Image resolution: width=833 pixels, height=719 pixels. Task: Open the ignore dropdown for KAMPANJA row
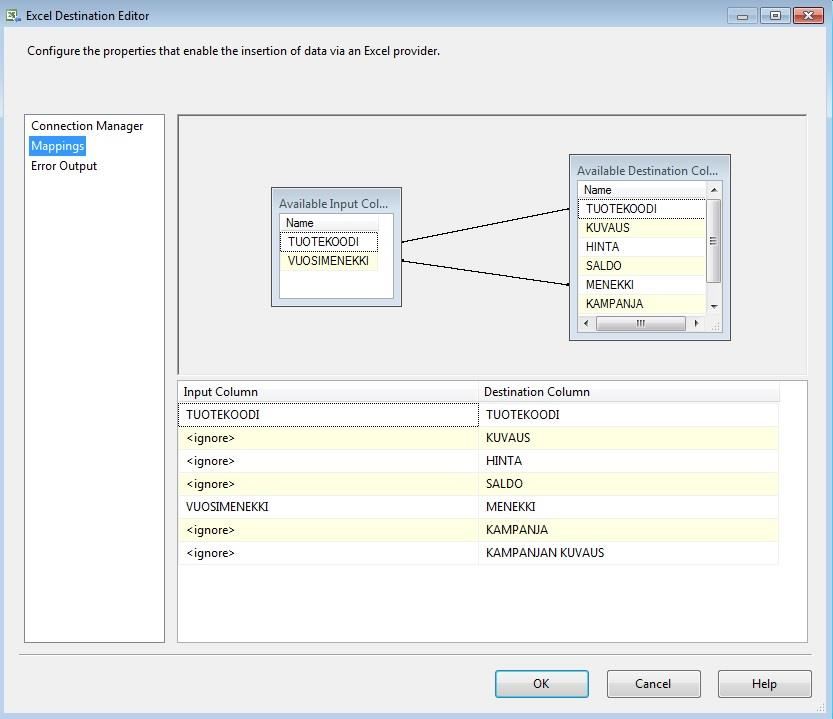(328, 530)
